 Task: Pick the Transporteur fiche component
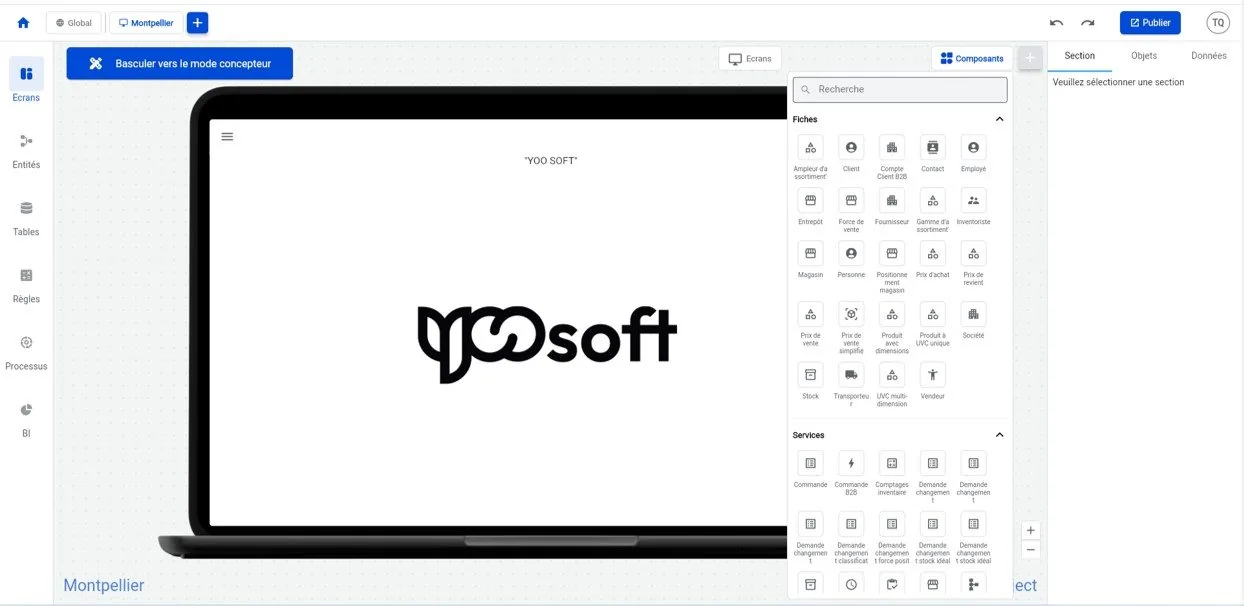tap(851, 385)
